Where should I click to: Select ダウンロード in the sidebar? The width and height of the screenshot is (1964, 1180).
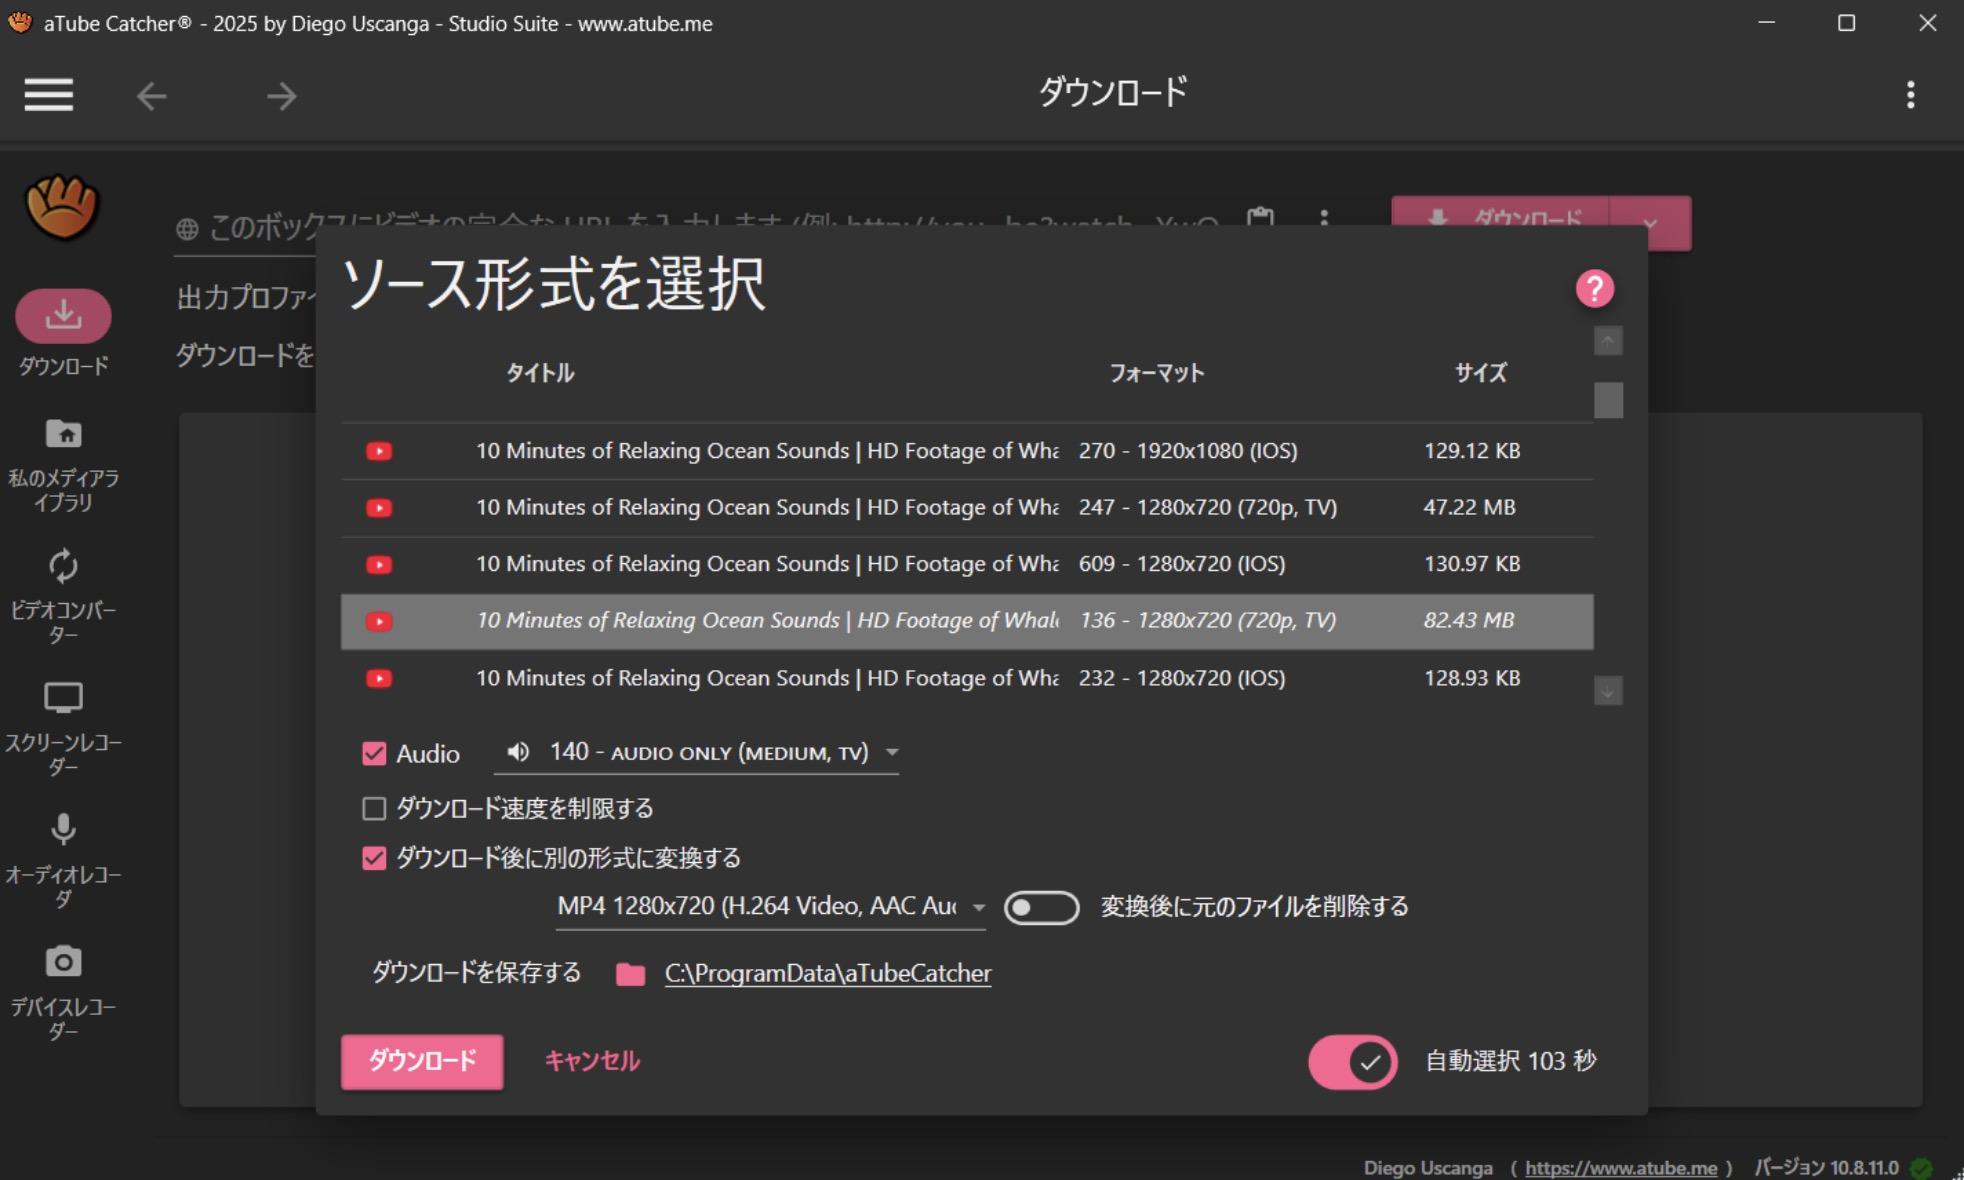pos(63,334)
